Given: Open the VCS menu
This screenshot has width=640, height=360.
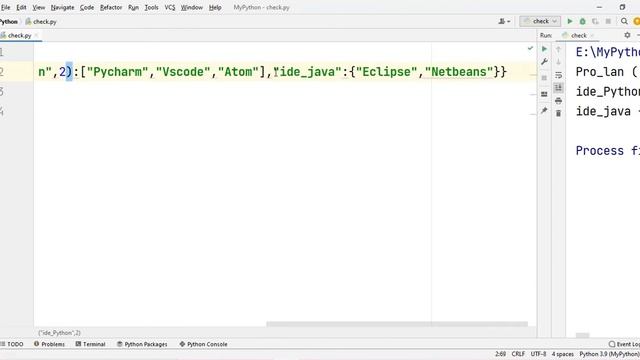Looking at the screenshot, I should 170,7.
